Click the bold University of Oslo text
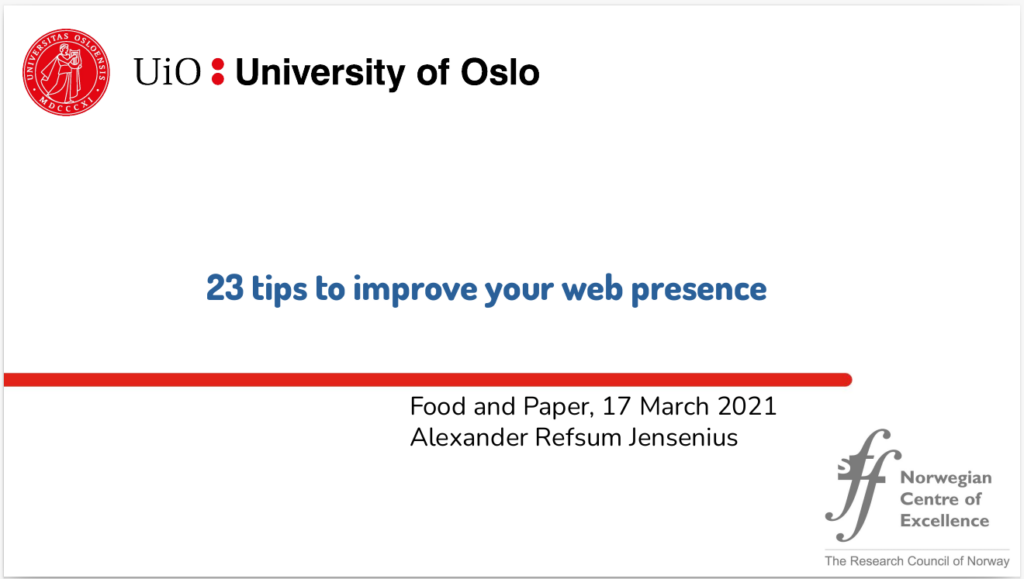 (x=387, y=72)
